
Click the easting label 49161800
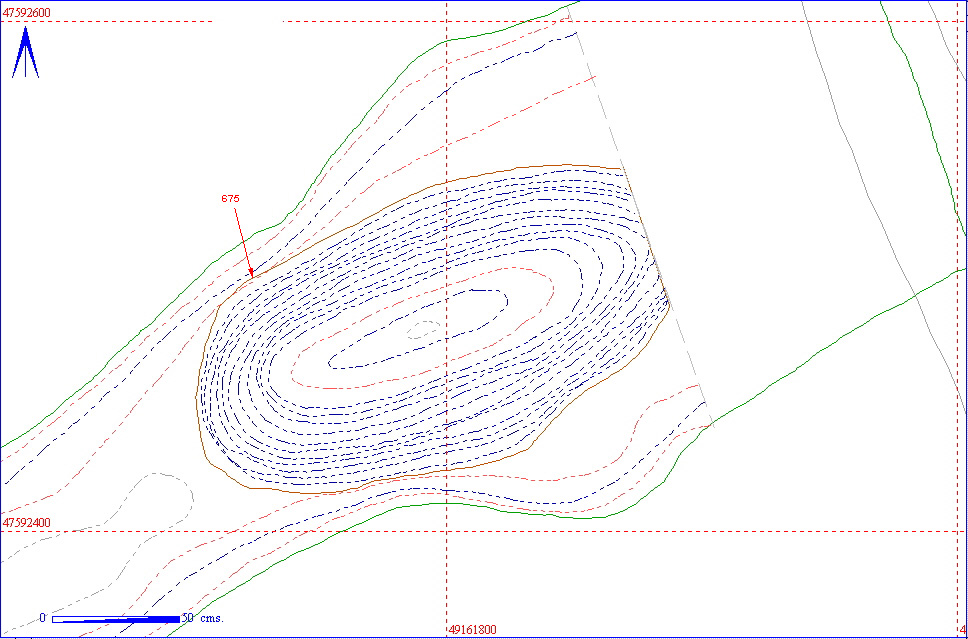(473, 630)
